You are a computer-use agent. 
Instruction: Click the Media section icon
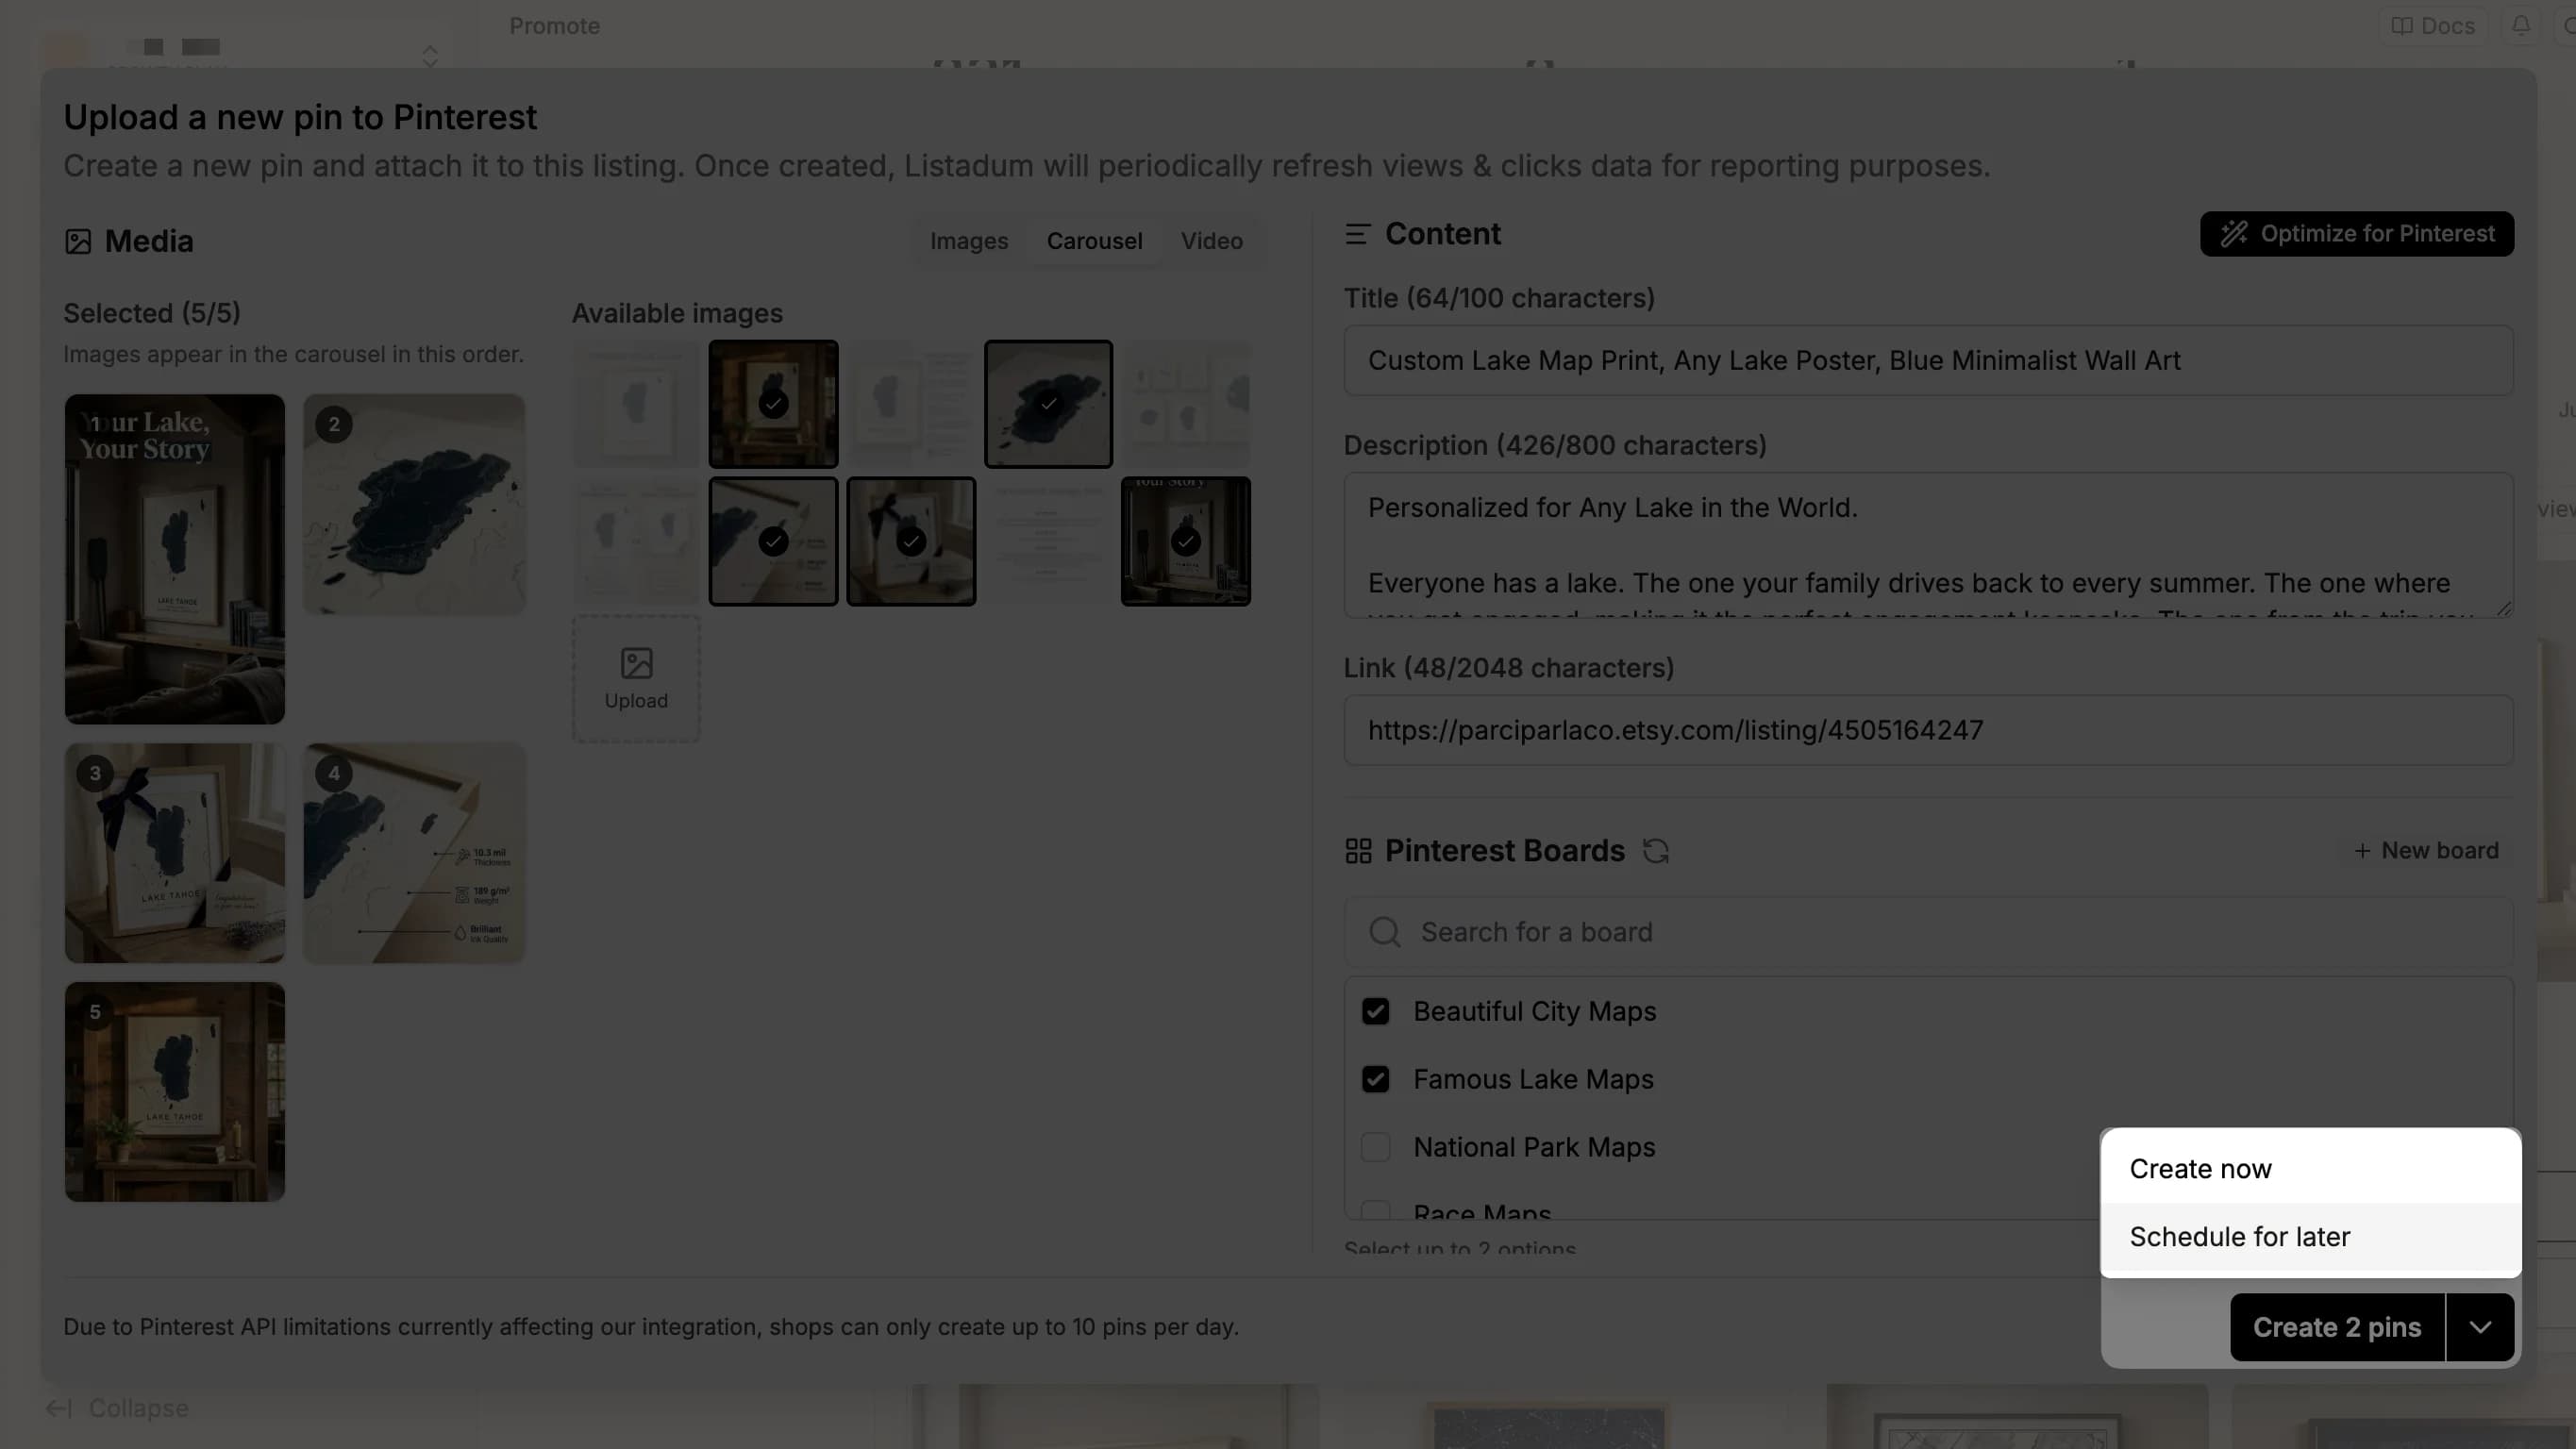78,242
